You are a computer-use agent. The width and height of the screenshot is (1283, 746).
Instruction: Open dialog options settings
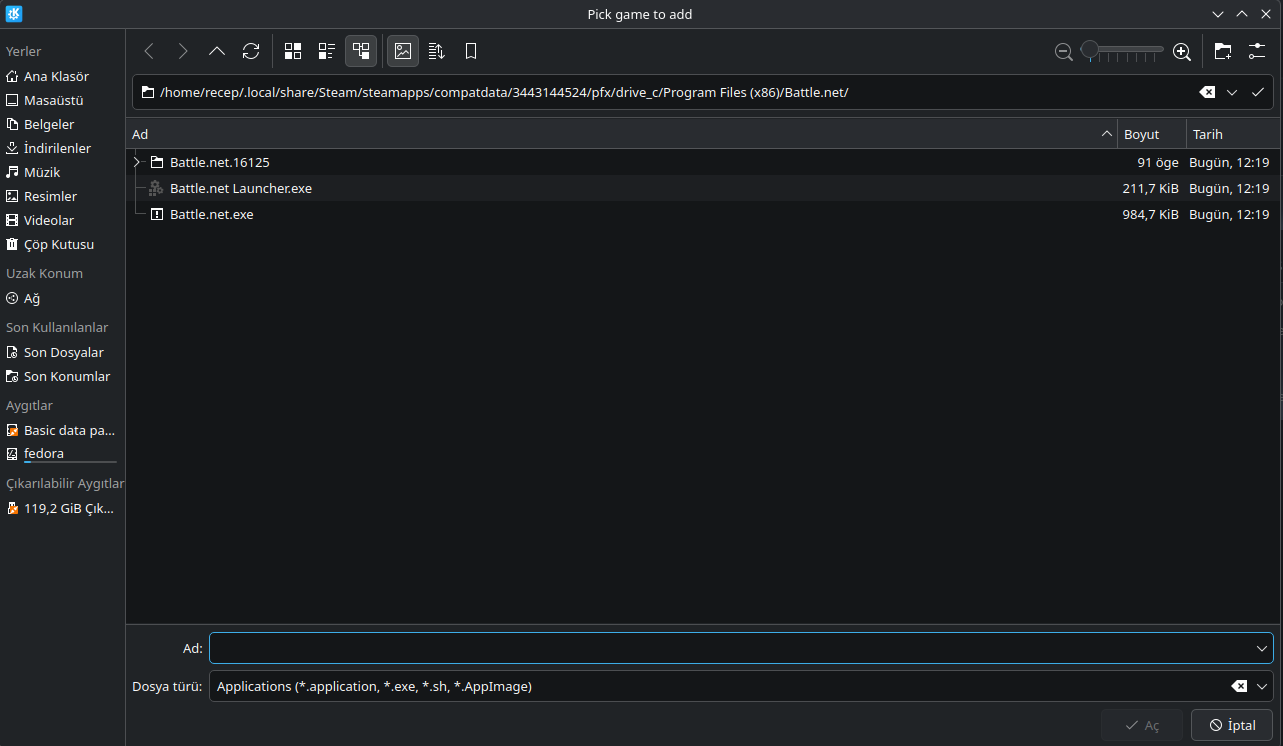(1257, 51)
